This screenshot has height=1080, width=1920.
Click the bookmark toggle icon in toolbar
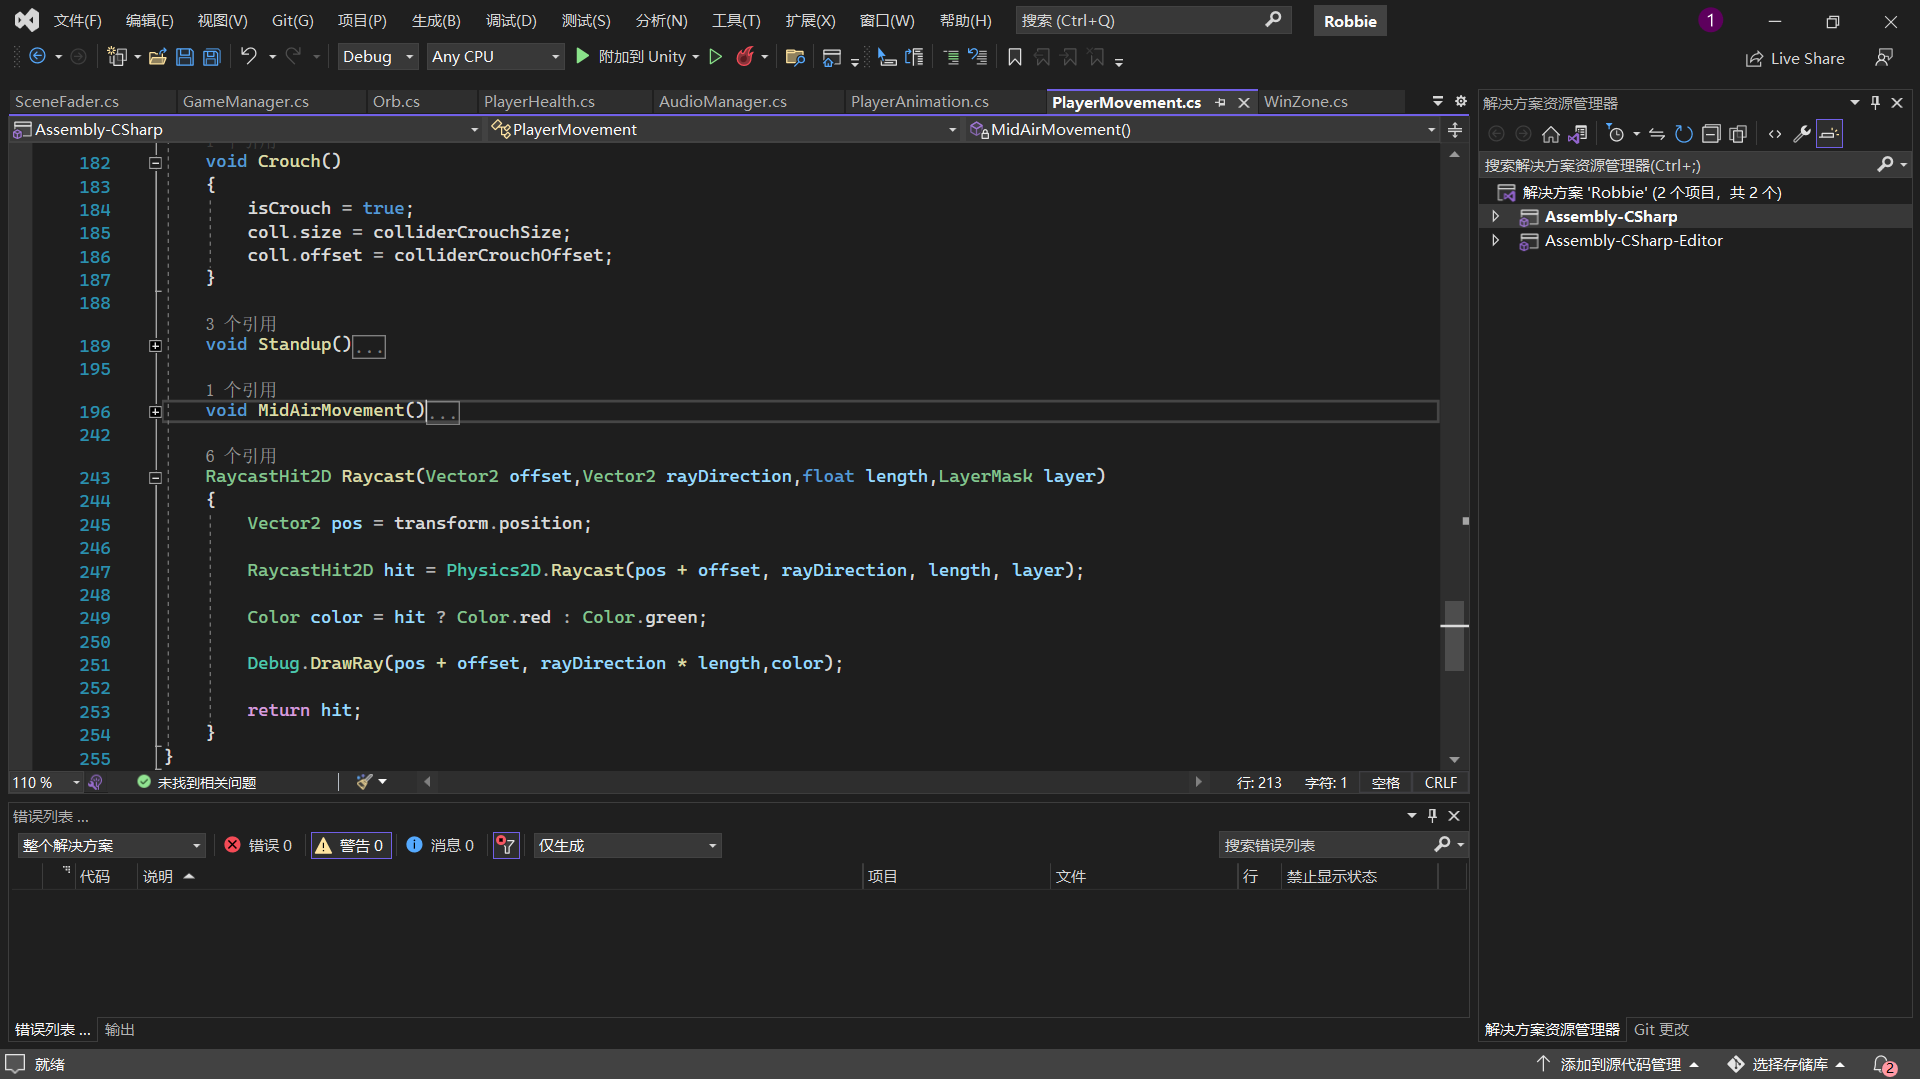[x=1014, y=57]
